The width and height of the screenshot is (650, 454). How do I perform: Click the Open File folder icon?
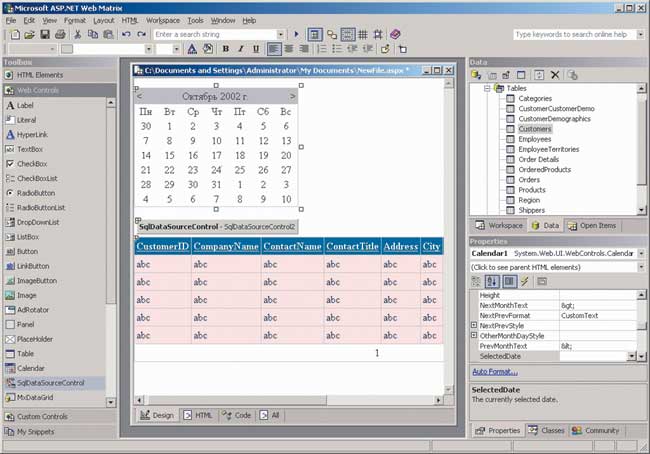point(29,34)
